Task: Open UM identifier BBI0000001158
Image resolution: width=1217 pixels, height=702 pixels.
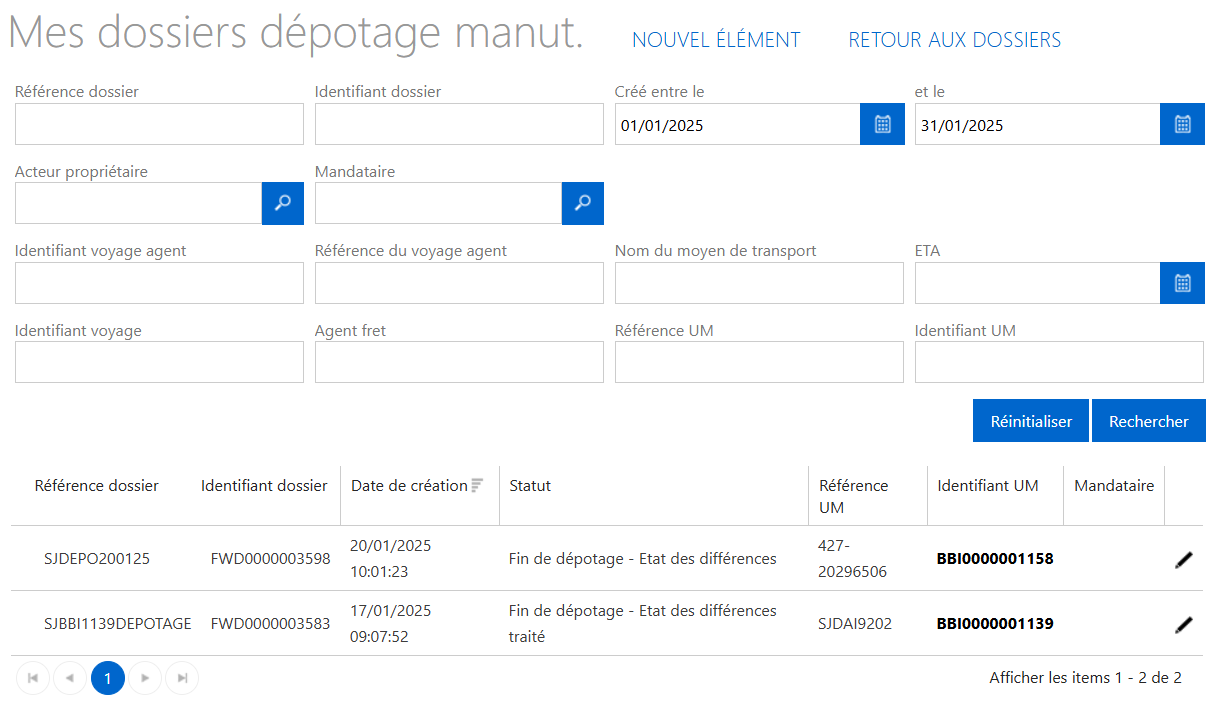Action: 994,559
